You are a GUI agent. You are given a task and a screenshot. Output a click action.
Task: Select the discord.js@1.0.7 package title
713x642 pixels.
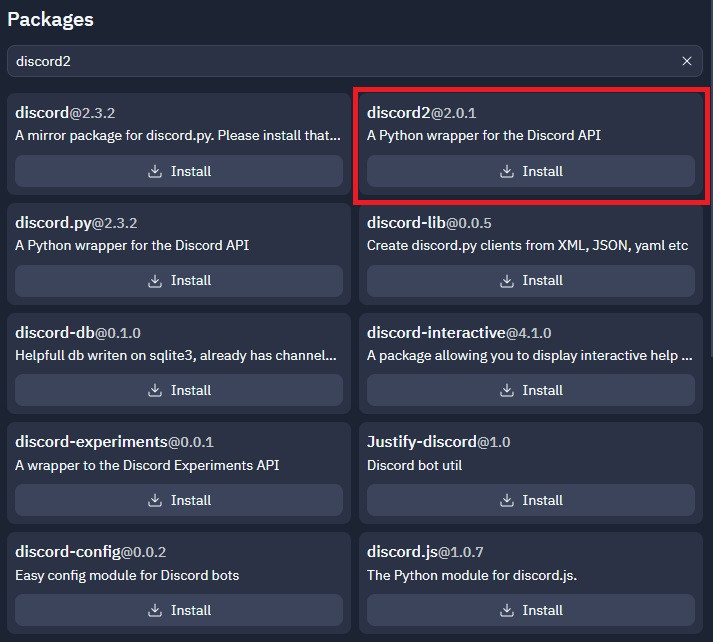pos(425,552)
